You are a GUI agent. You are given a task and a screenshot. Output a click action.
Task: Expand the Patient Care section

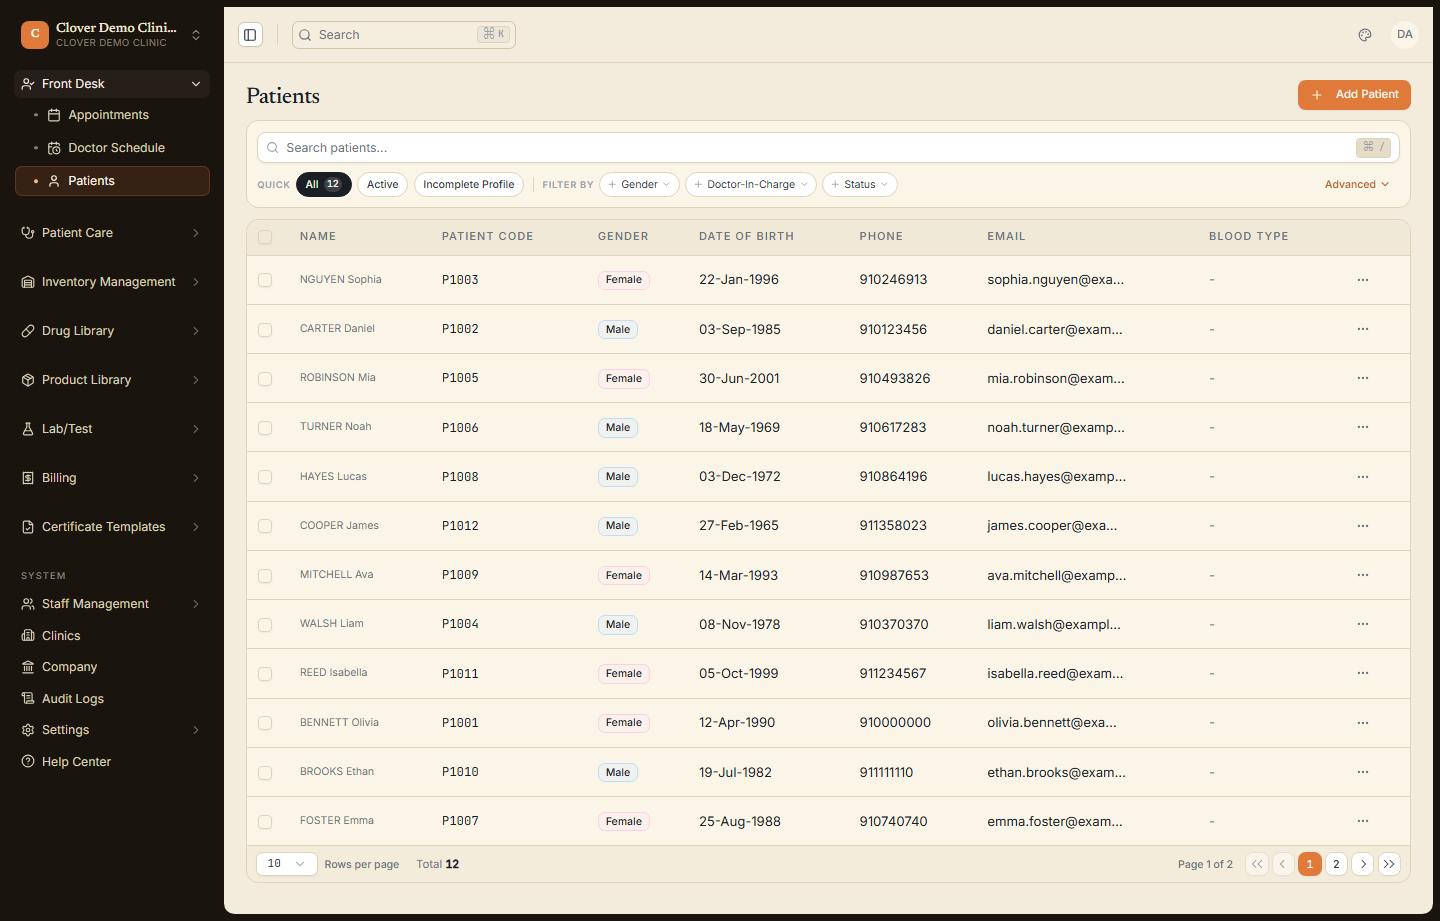pos(112,233)
